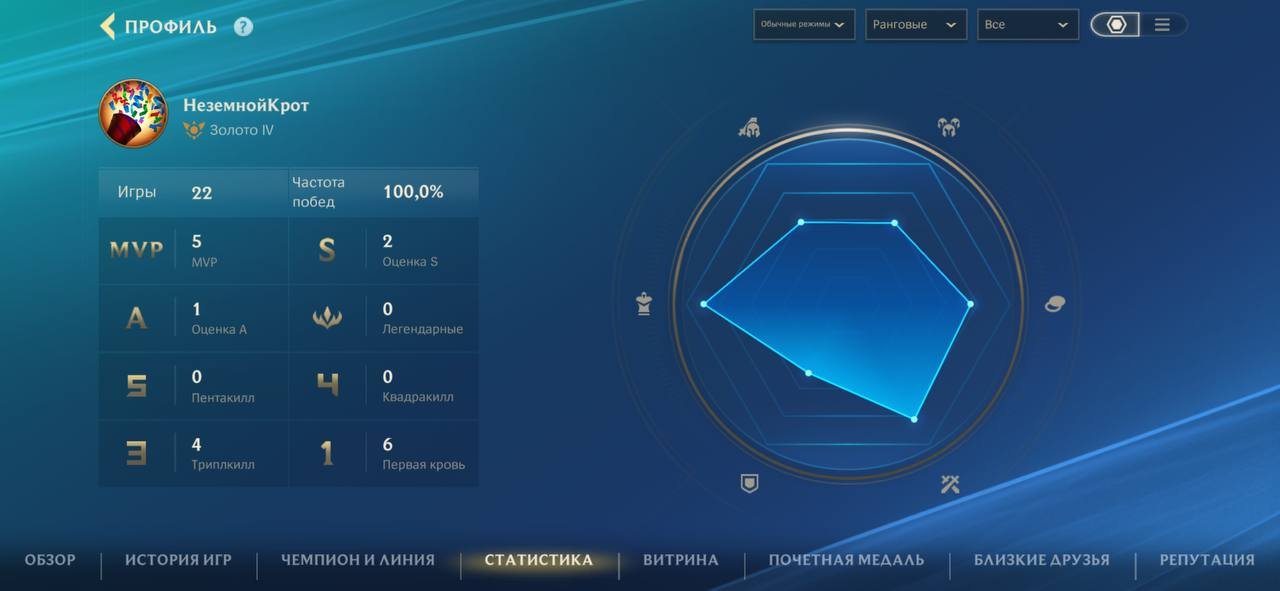Open the ЧЕМПИОН И ЛИНИЯ tab
This screenshot has height=591, width=1280.
point(358,560)
